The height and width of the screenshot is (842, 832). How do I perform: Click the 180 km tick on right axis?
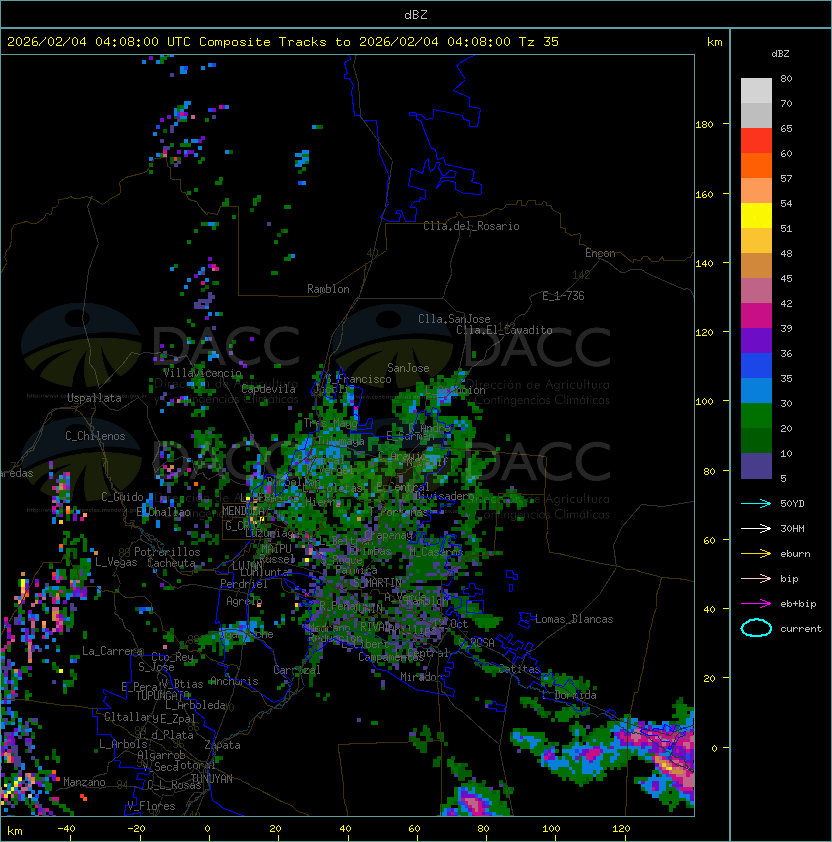704,125
